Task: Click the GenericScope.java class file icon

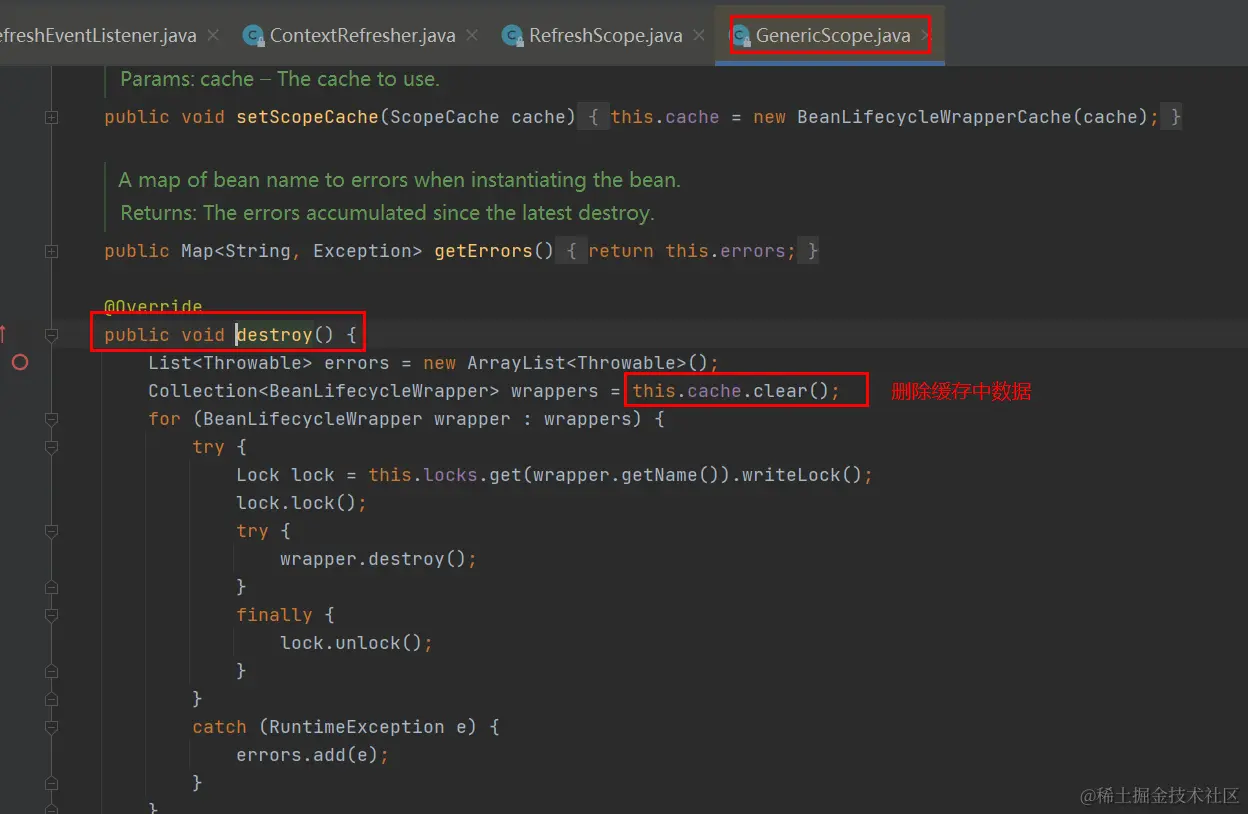Action: (741, 36)
